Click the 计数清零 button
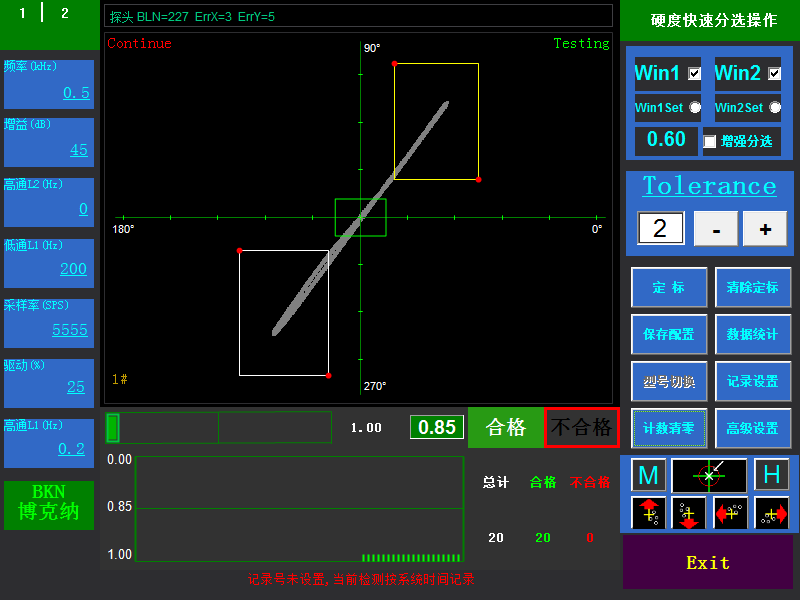The height and width of the screenshot is (600, 800). pyautogui.click(x=669, y=428)
